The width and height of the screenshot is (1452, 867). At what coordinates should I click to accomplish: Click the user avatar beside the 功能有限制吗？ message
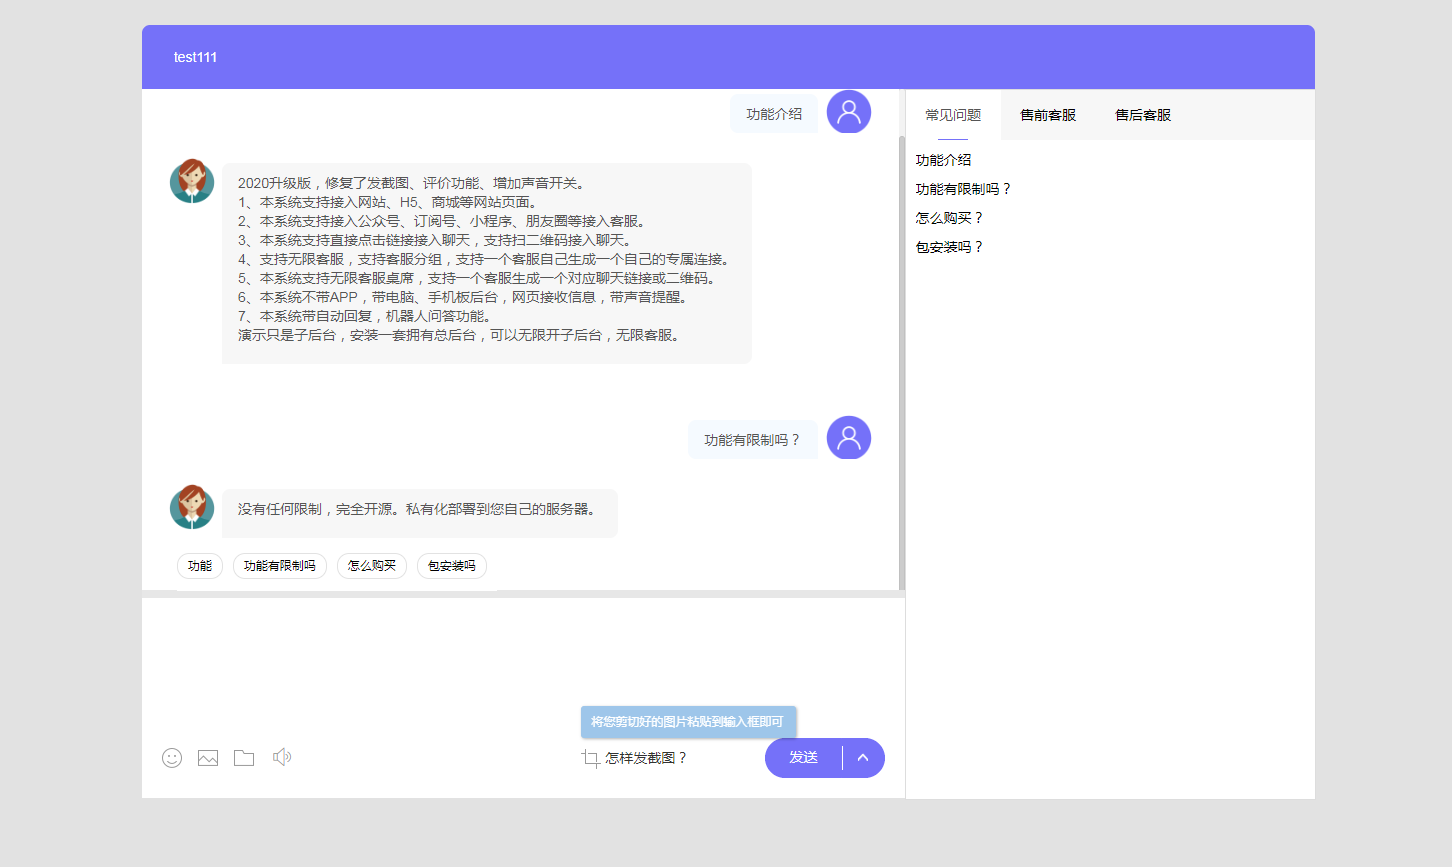pyautogui.click(x=849, y=438)
